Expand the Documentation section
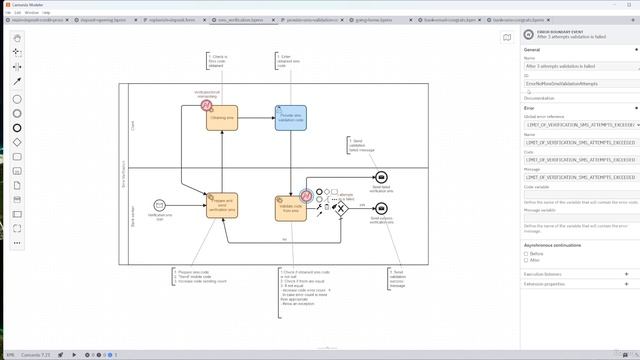This screenshot has width=640, height=360. (x=539, y=98)
